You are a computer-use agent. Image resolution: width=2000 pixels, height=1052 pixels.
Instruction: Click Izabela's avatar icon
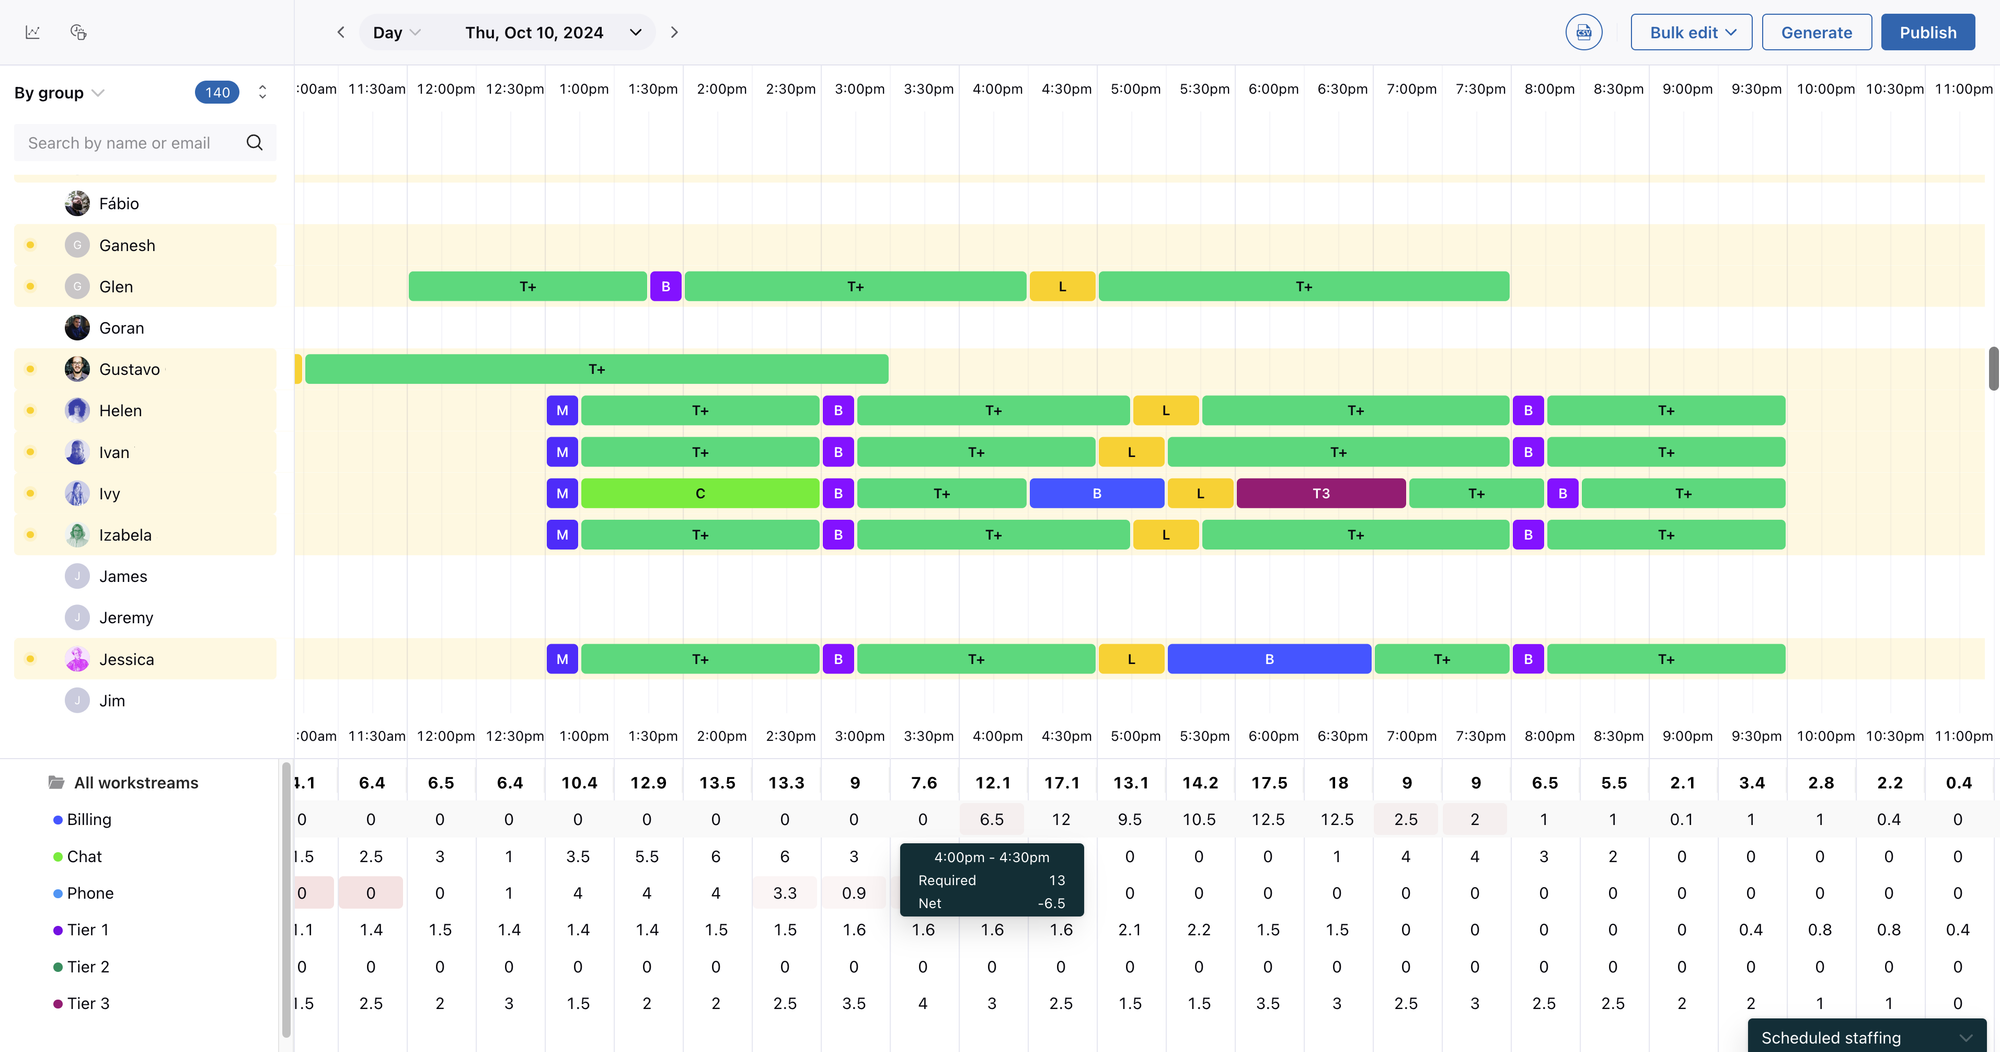click(77, 535)
